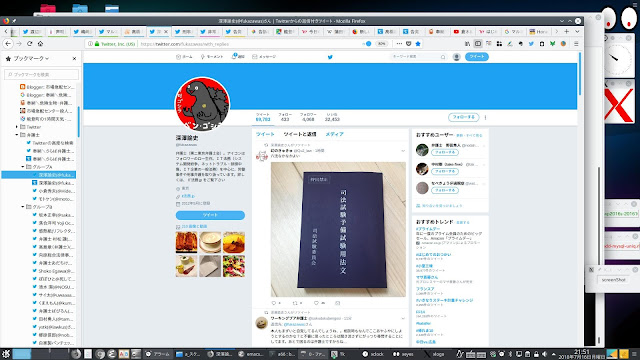
Task: Follow the second suggested user
Action: (x=445, y=171)
